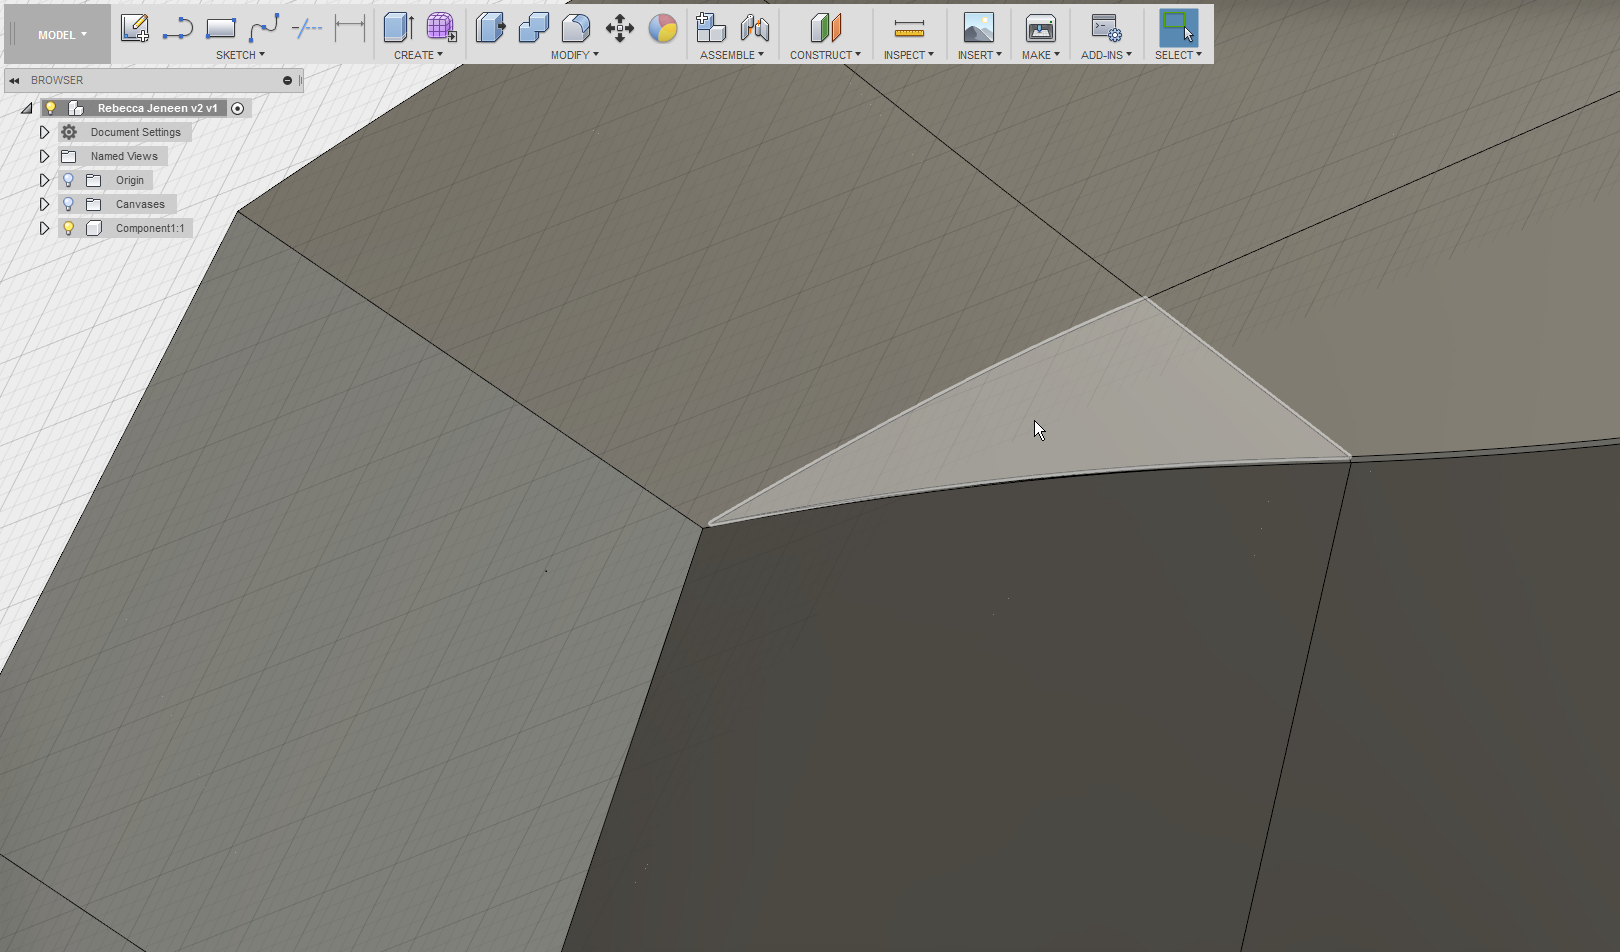Expand the Document Settings node
1620x952 pixels.
click(44, 131)
